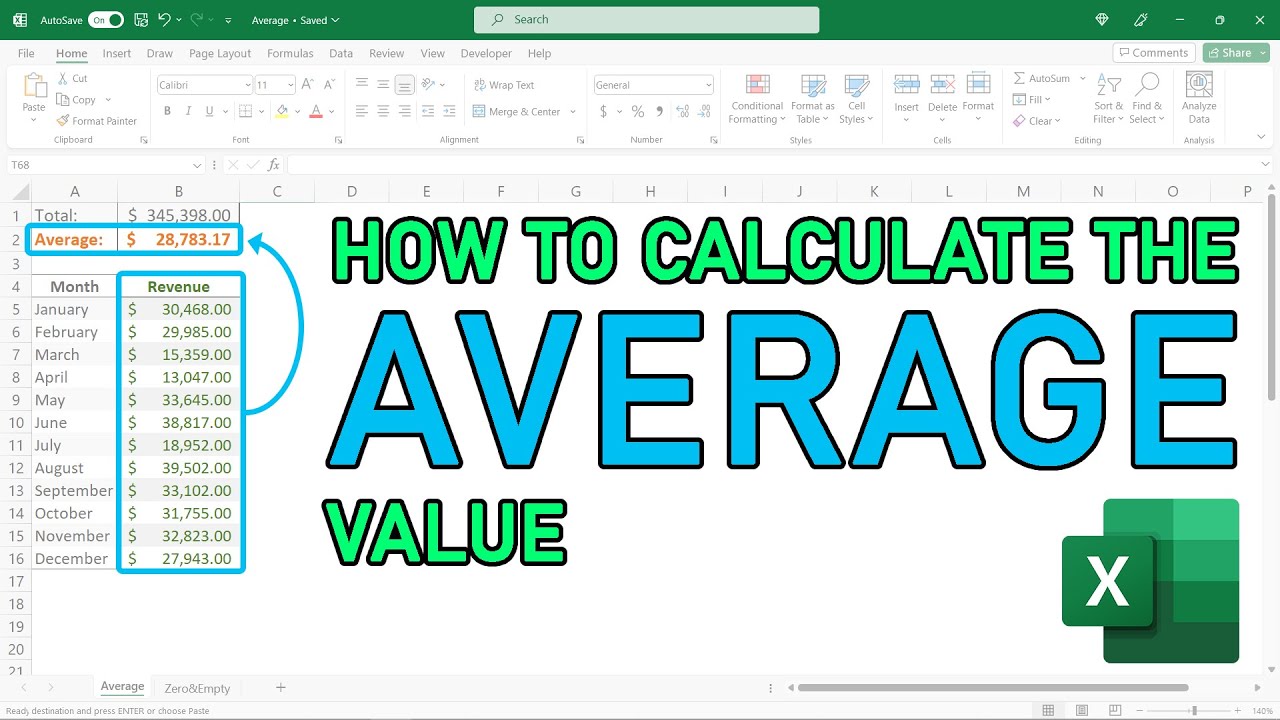Apply italic formatting

pyautogui.click(x=186, y=112)
